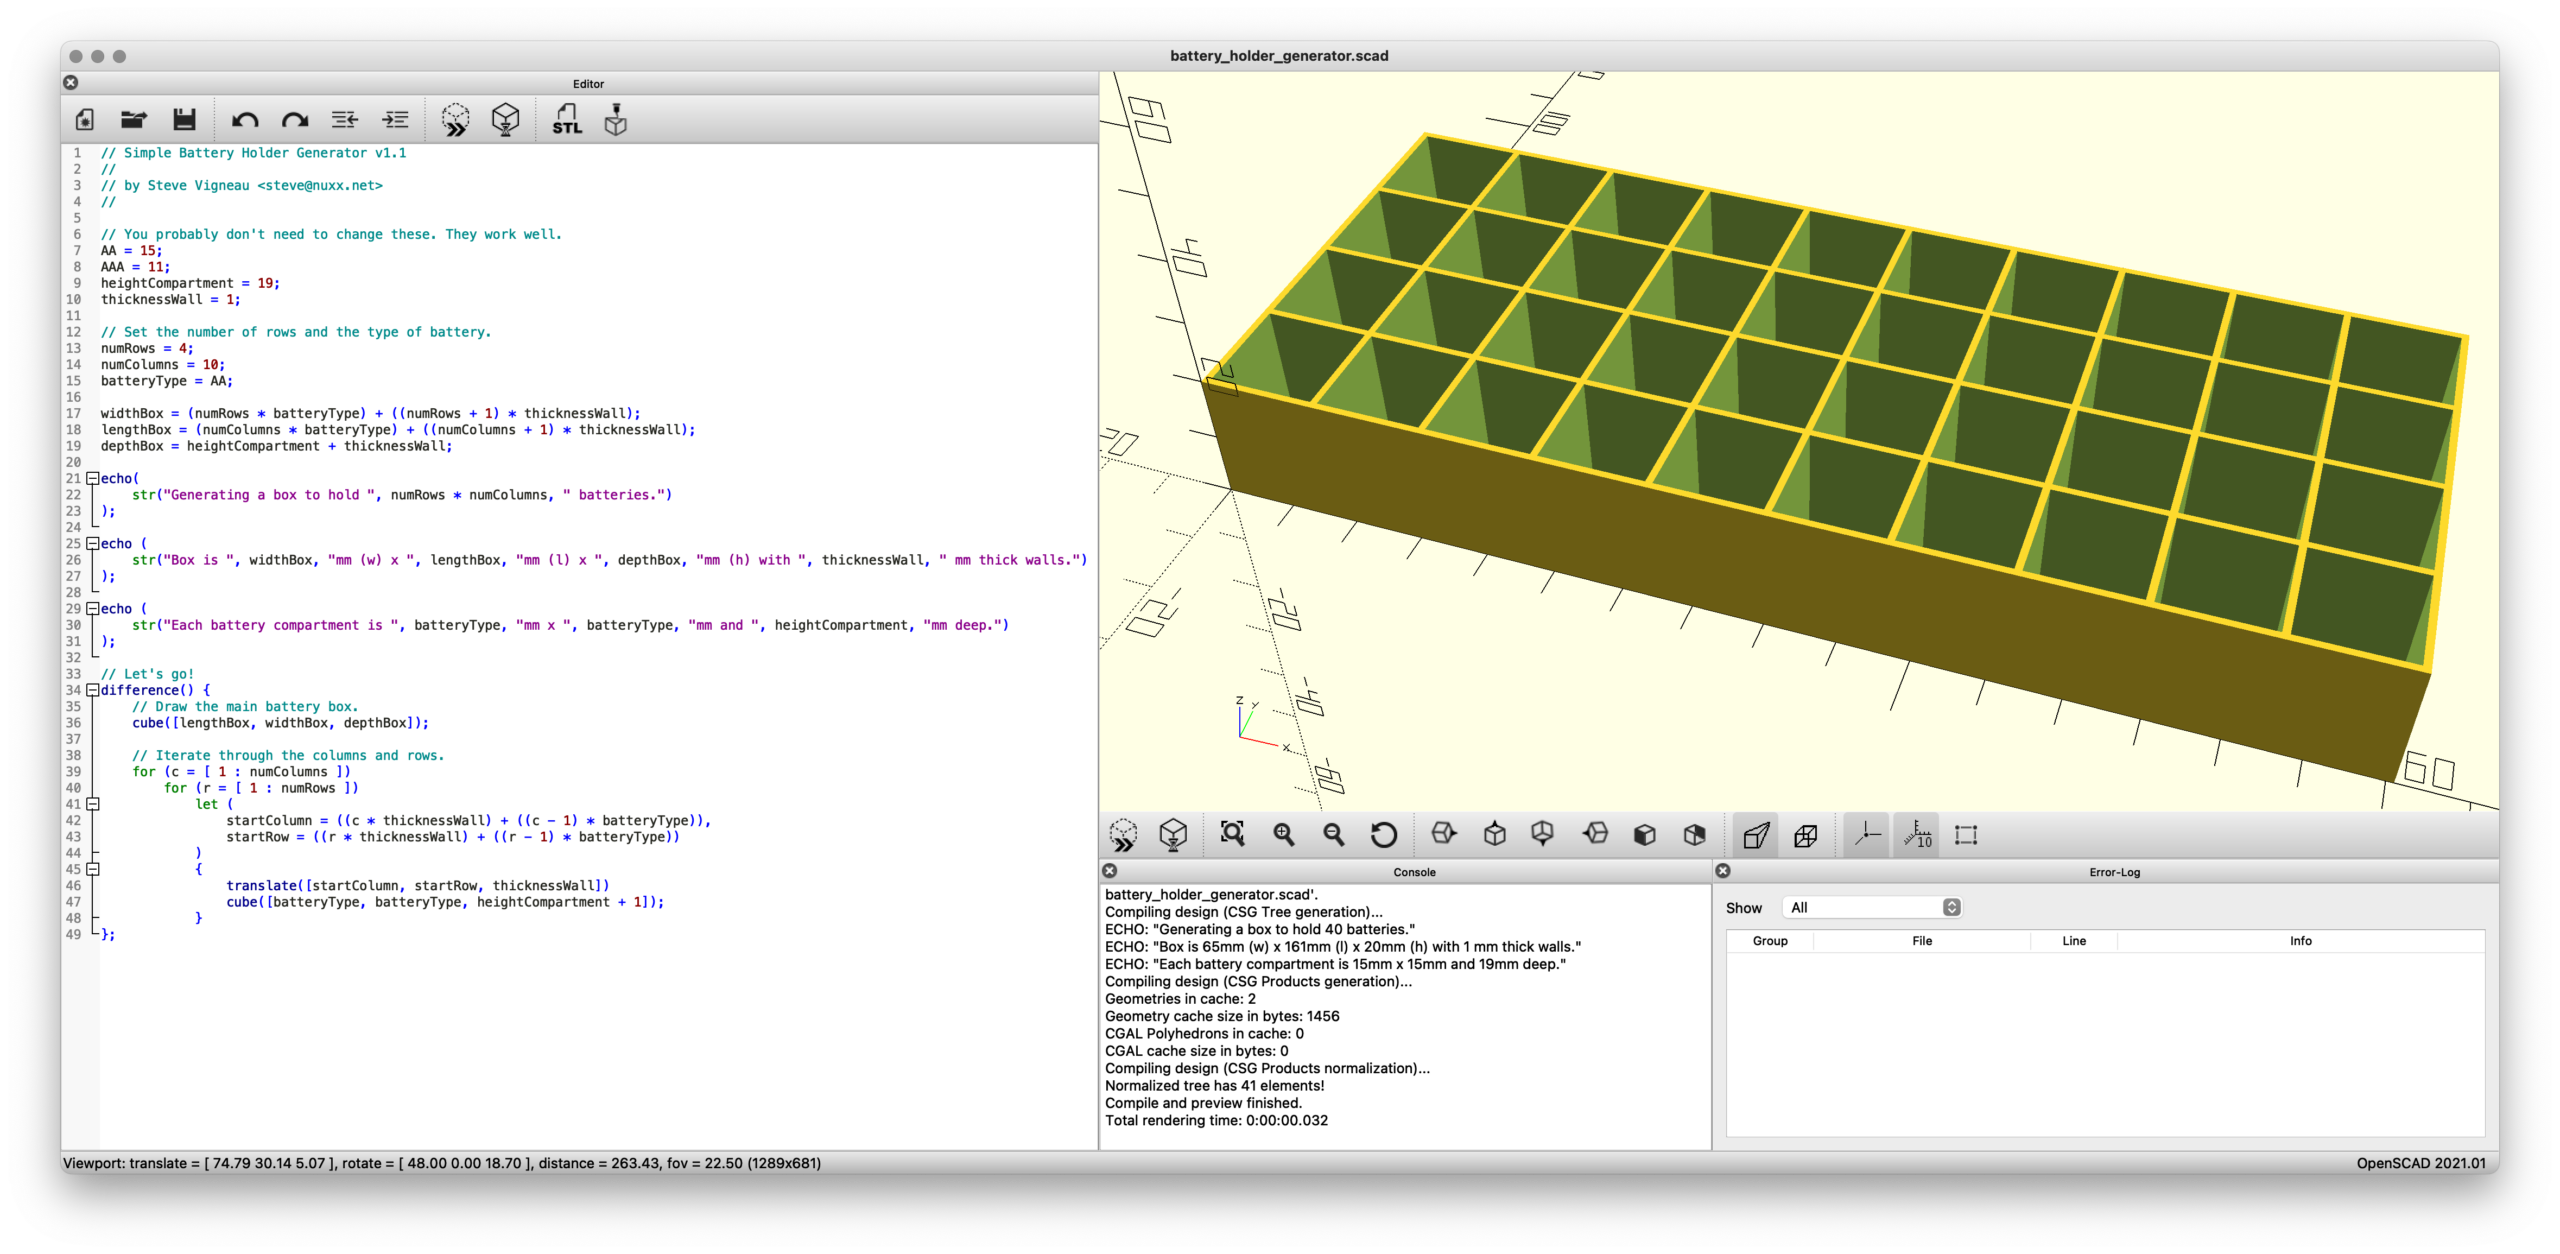Reset the 3D view with circular arrow
The height and width of the screenshot is (1254, 2560).
point(1383,834)
